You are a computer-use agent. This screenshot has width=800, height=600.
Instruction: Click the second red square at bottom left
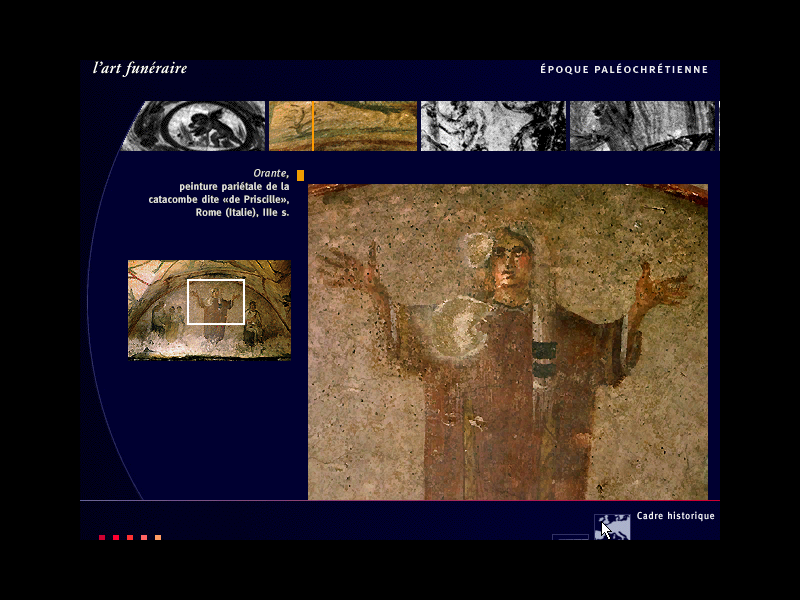[116, 537]
